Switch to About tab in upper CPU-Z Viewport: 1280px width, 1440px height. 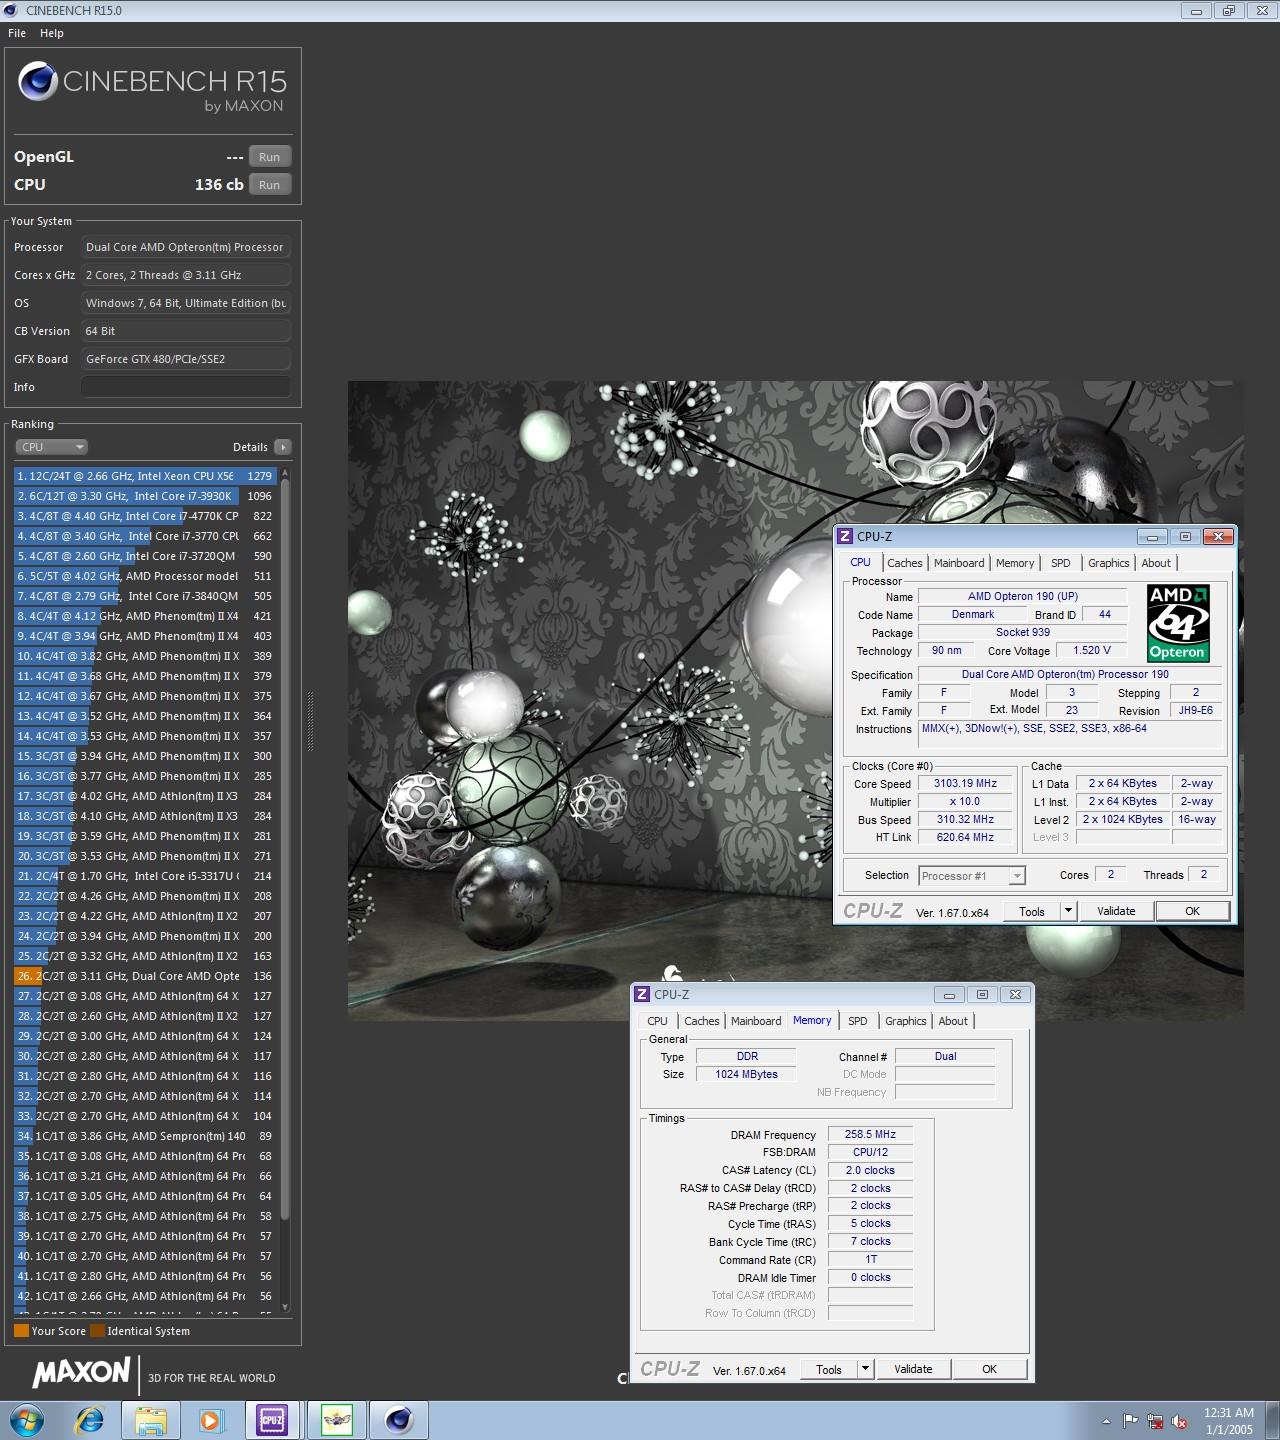(1156, 563)
